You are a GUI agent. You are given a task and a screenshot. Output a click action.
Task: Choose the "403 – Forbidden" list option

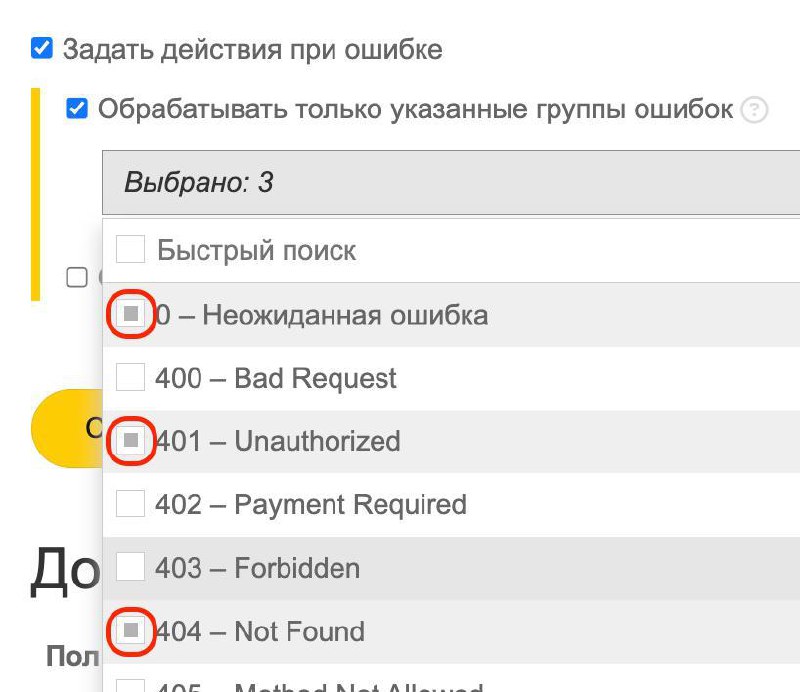point(451,568)
